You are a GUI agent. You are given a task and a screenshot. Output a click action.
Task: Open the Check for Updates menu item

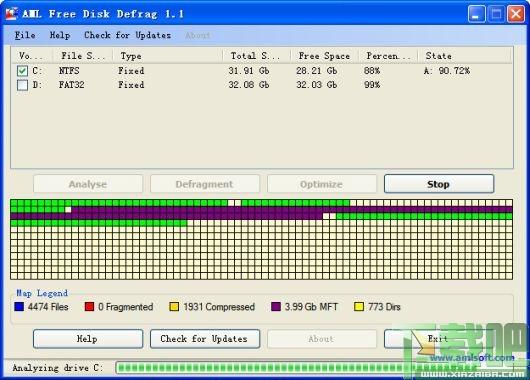pos(127,35)
